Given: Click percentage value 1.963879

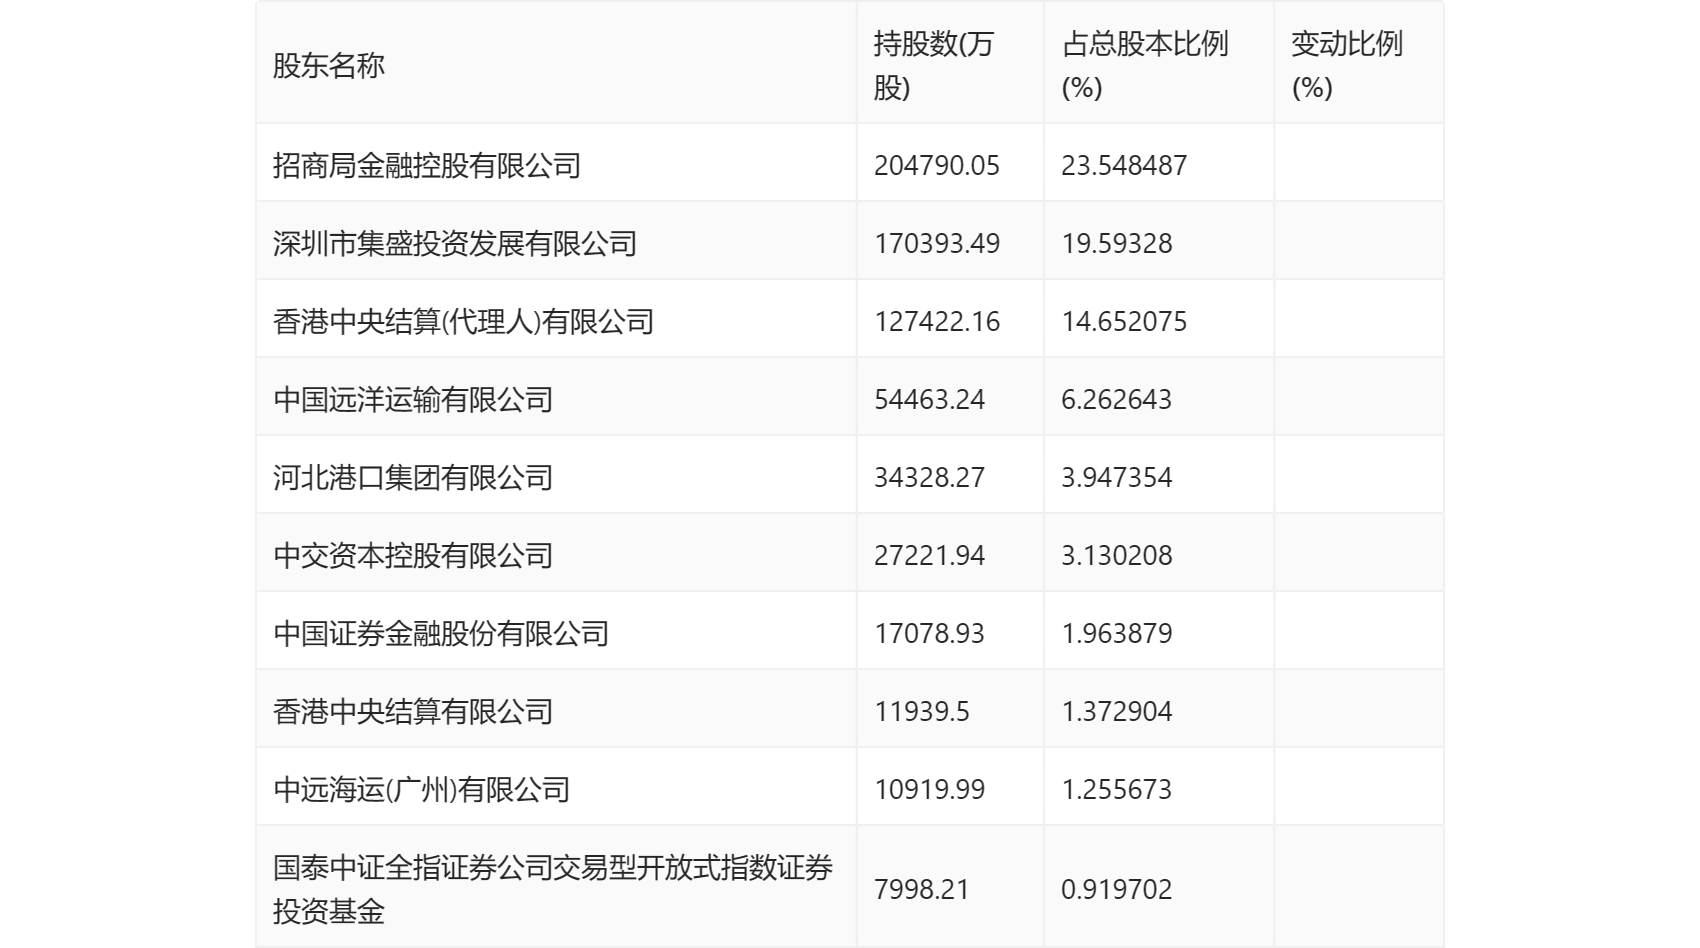Looking at the screenshot, I should click(x=1117, y=633).
